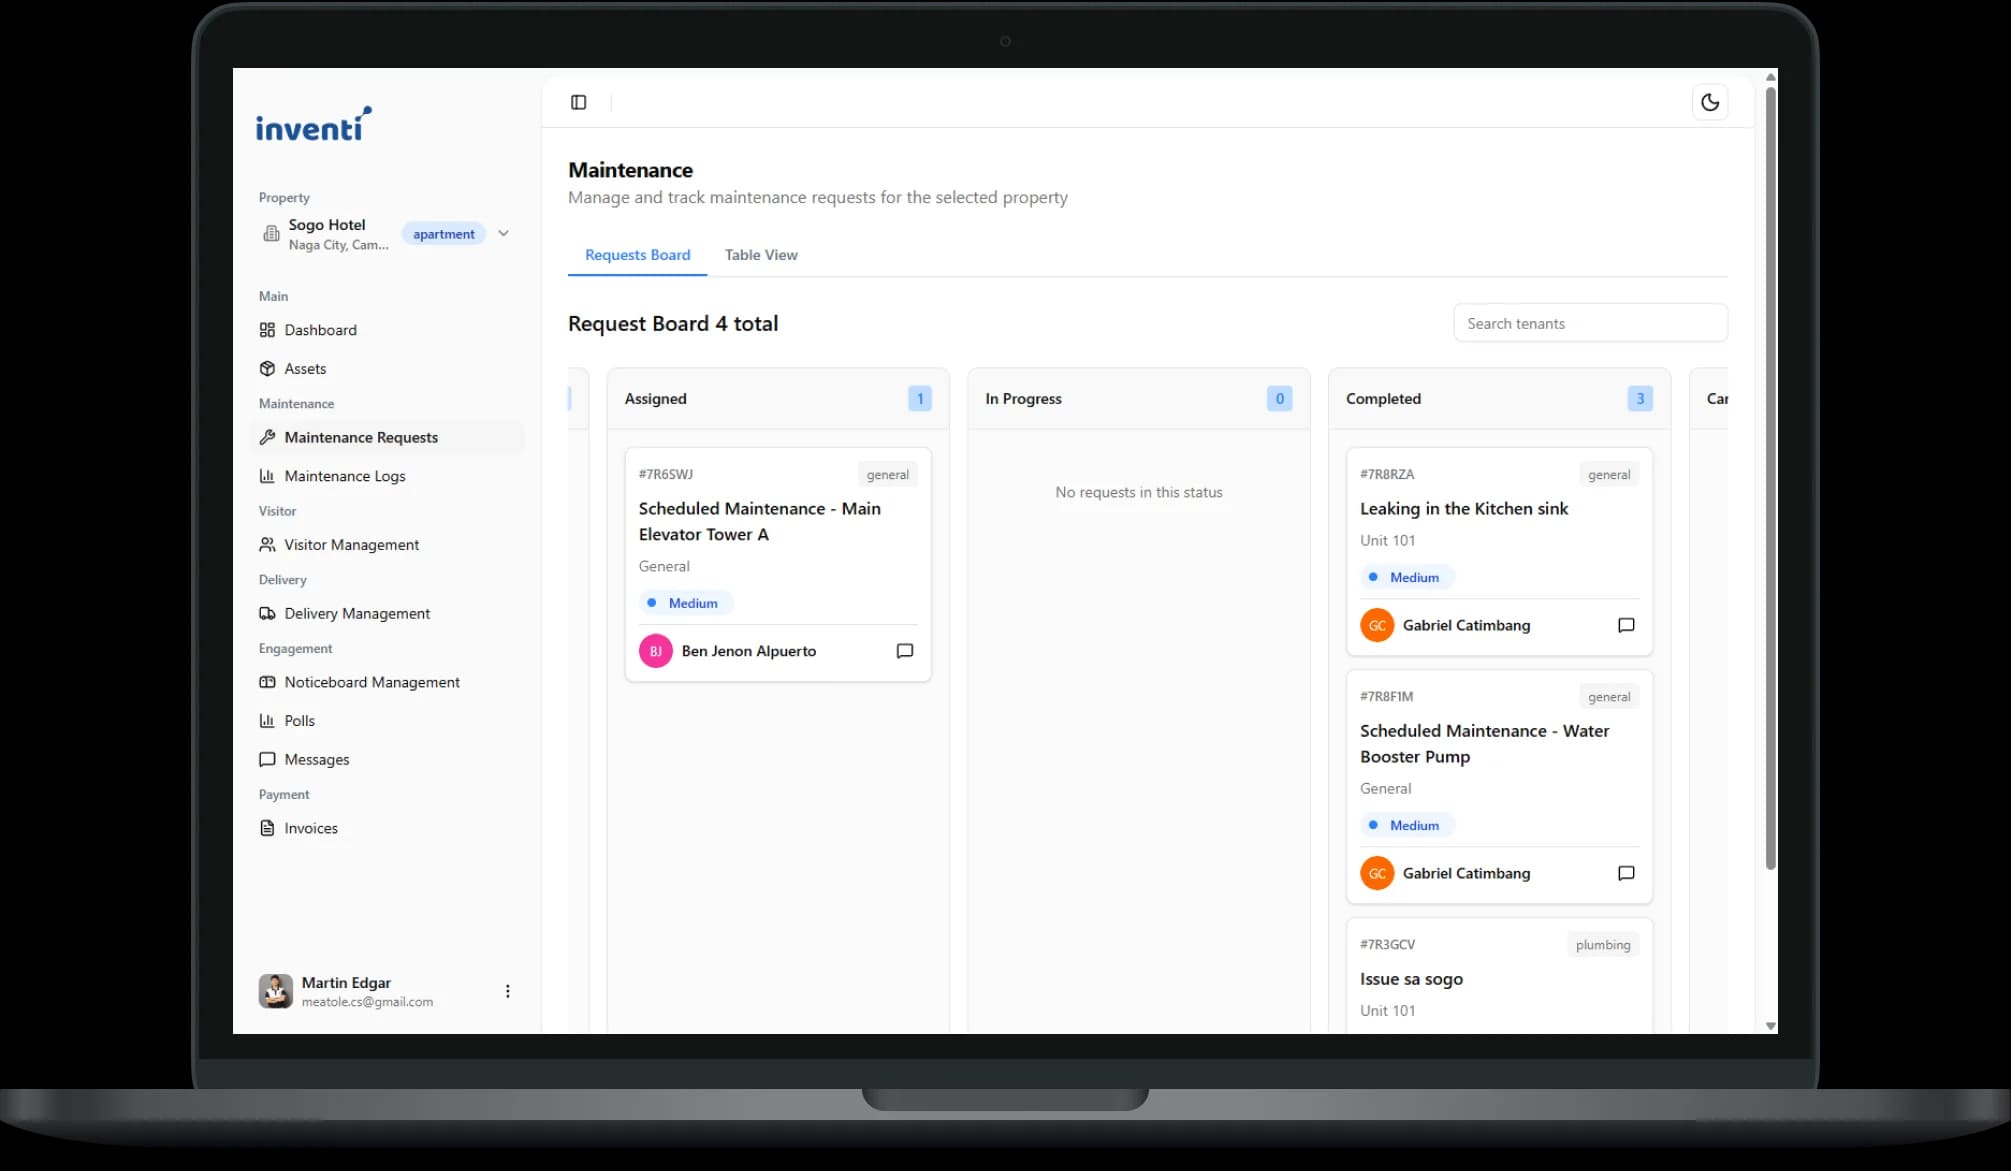Open Visitor Management page
2011x1171 pixels.
click(351, 545)
